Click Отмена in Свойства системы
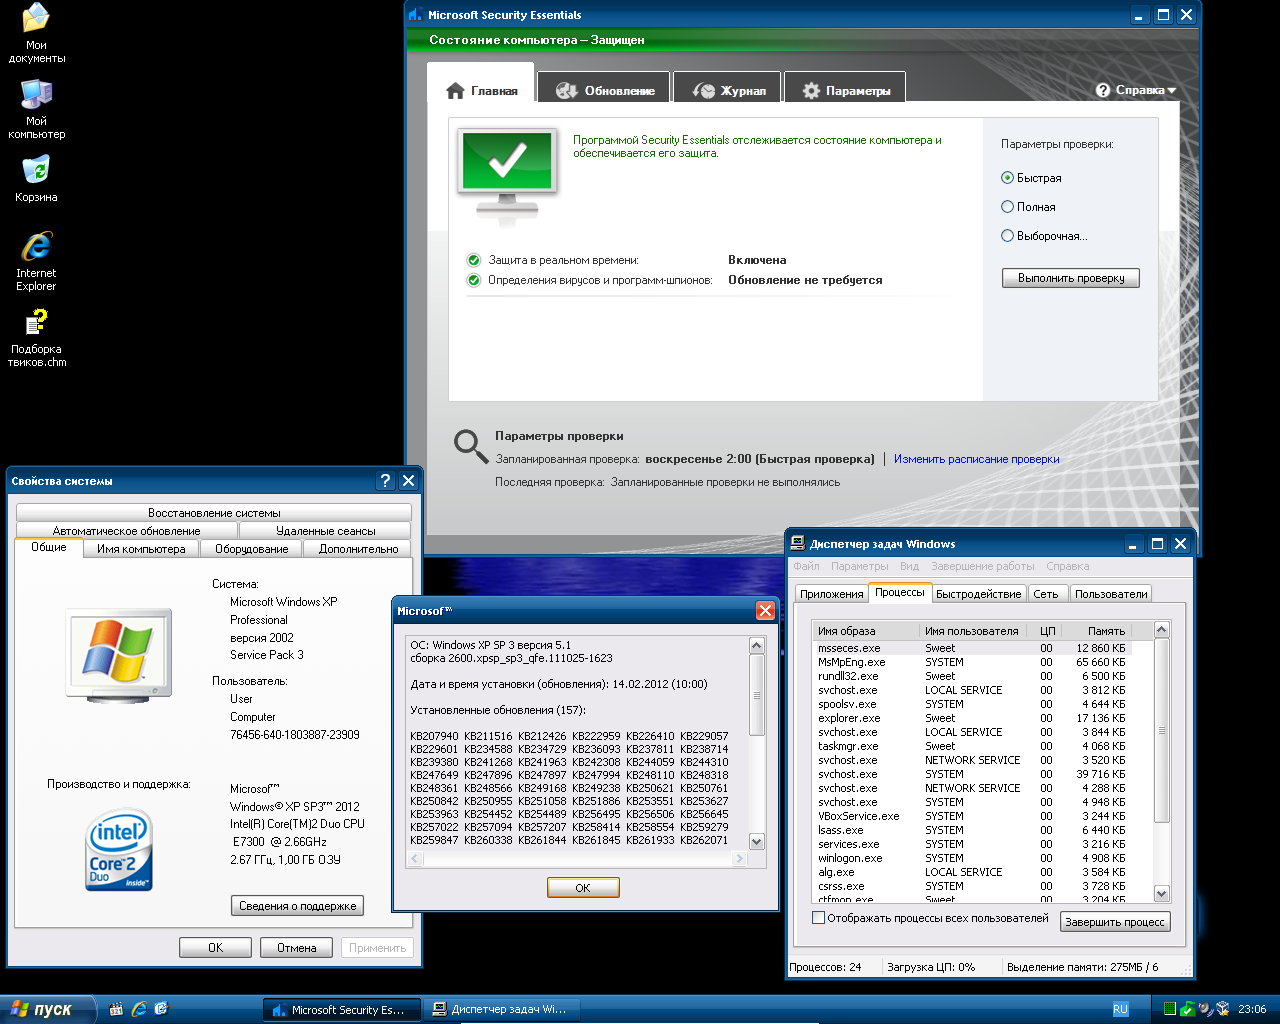 [297, 947]
